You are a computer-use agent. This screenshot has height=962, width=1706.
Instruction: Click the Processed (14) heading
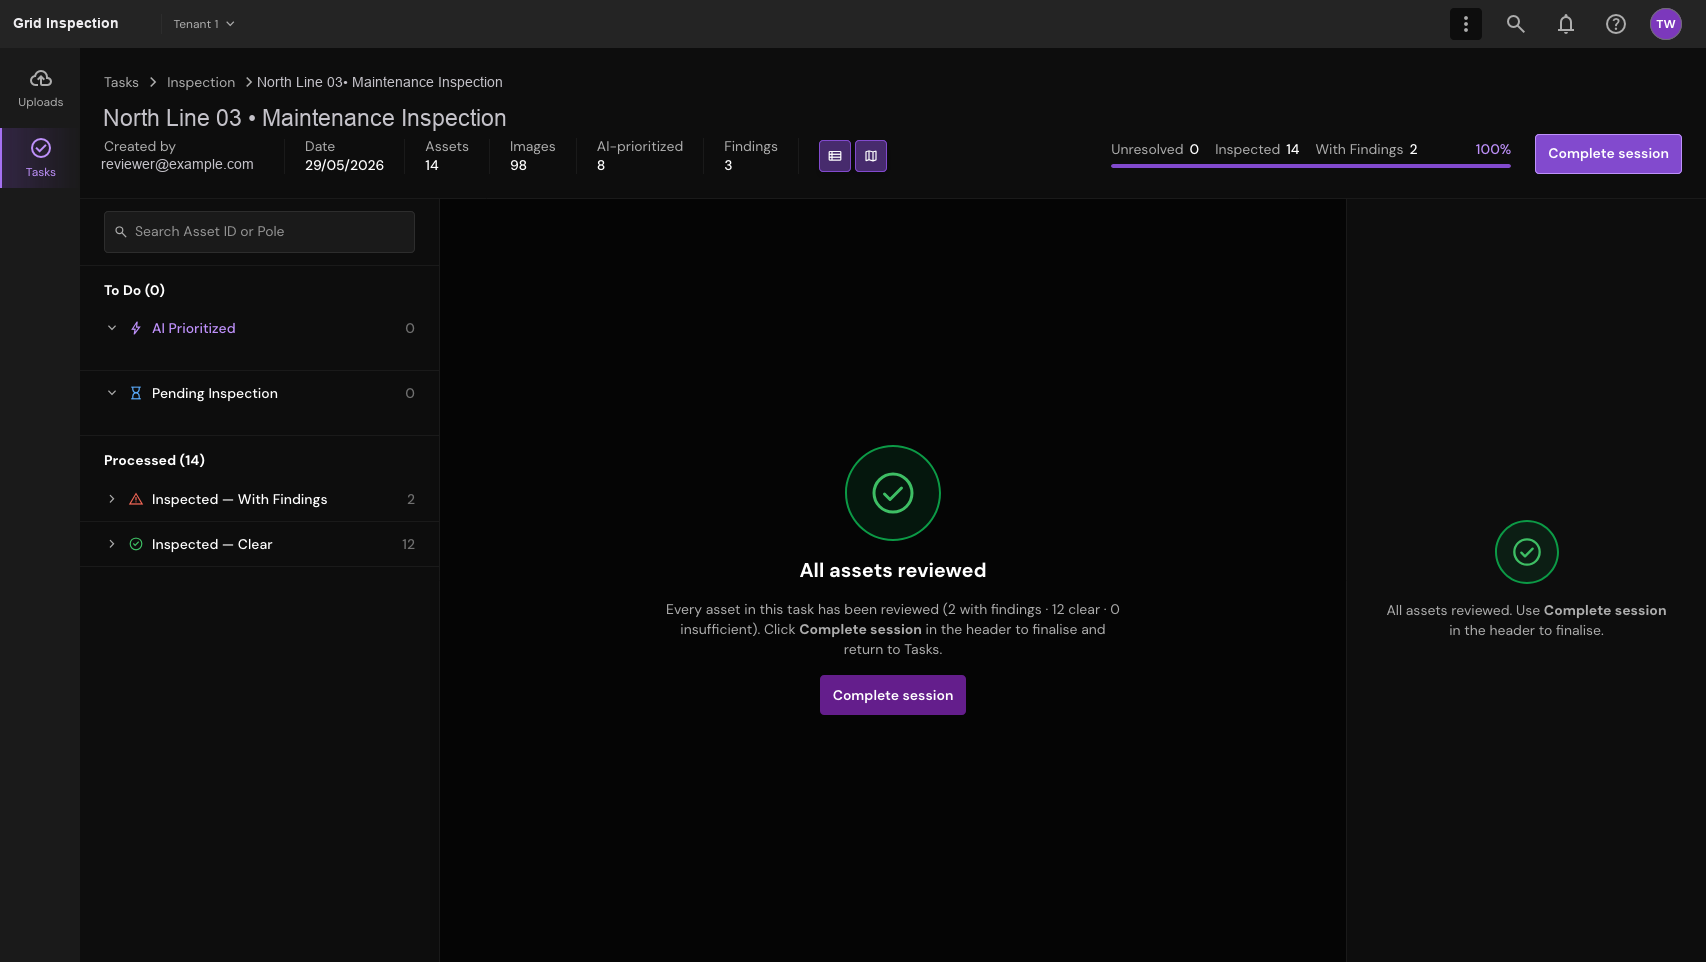pyautogui.click(x=154, y=460)
